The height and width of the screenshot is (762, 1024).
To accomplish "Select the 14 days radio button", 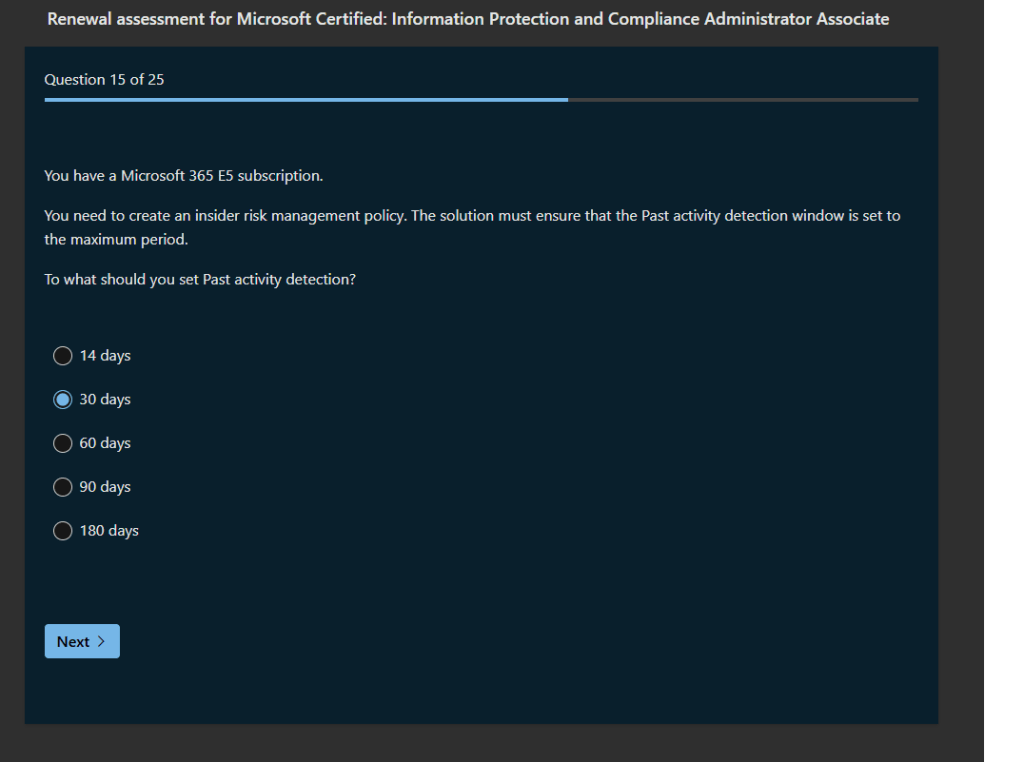I will [x=63, y=356].
